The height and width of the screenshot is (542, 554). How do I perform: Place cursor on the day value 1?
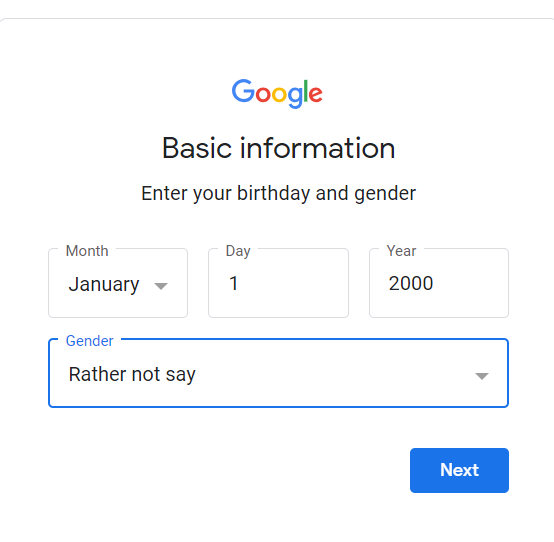[234, 283]
